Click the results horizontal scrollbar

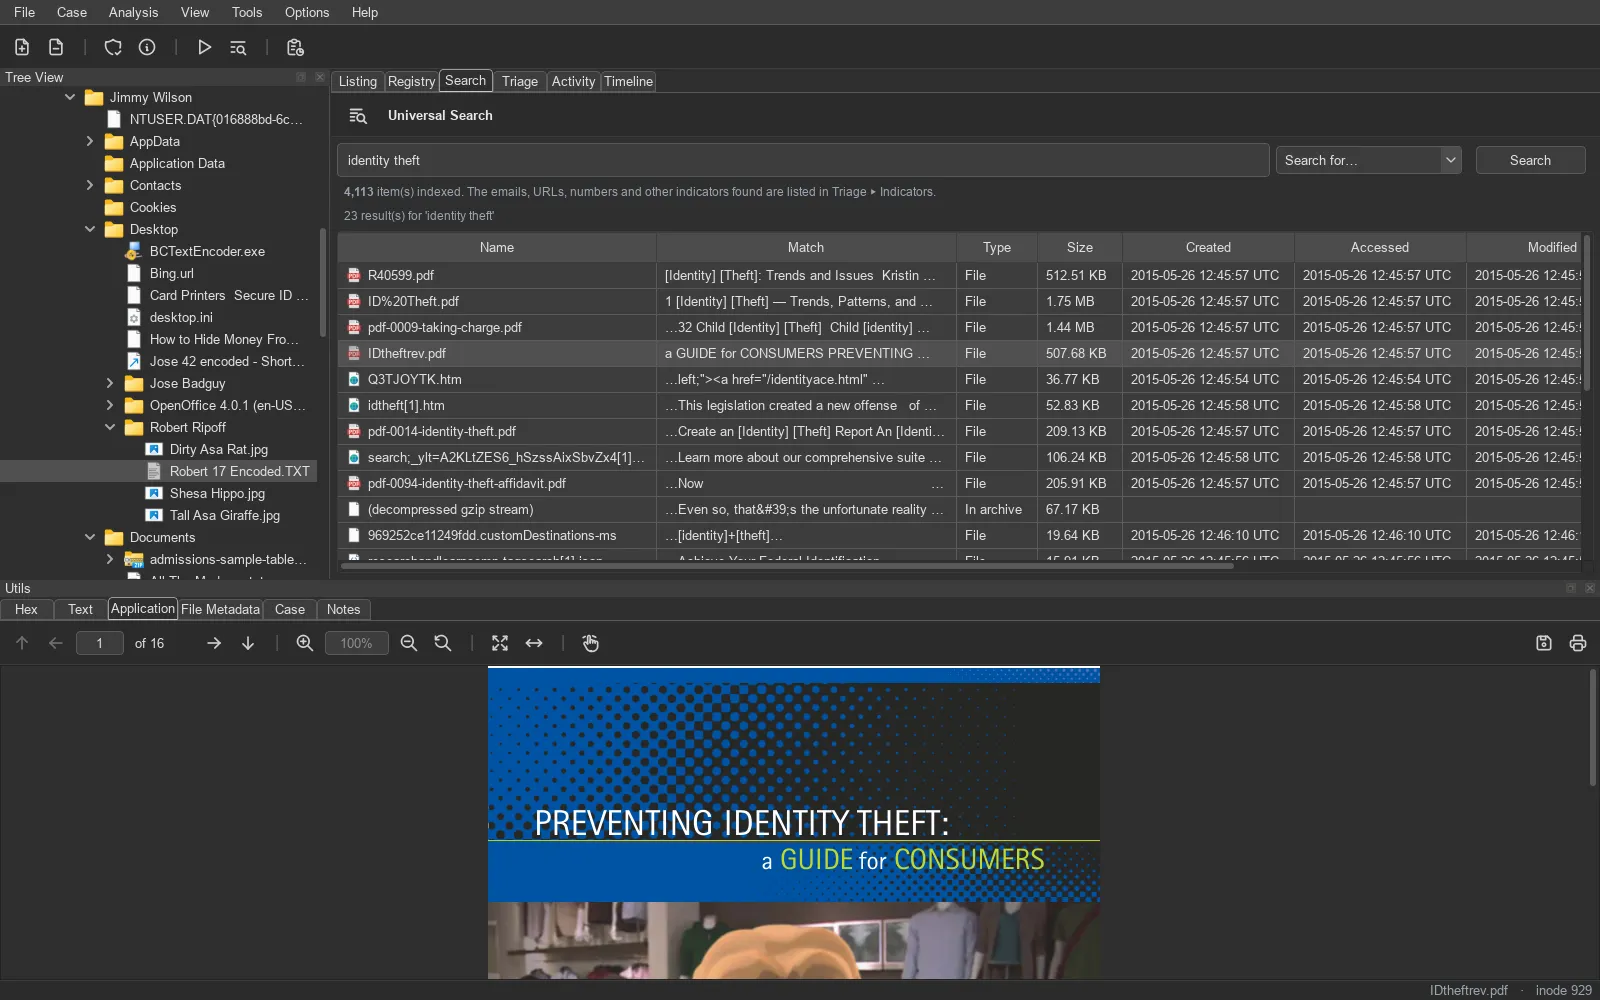pos(787,565)
